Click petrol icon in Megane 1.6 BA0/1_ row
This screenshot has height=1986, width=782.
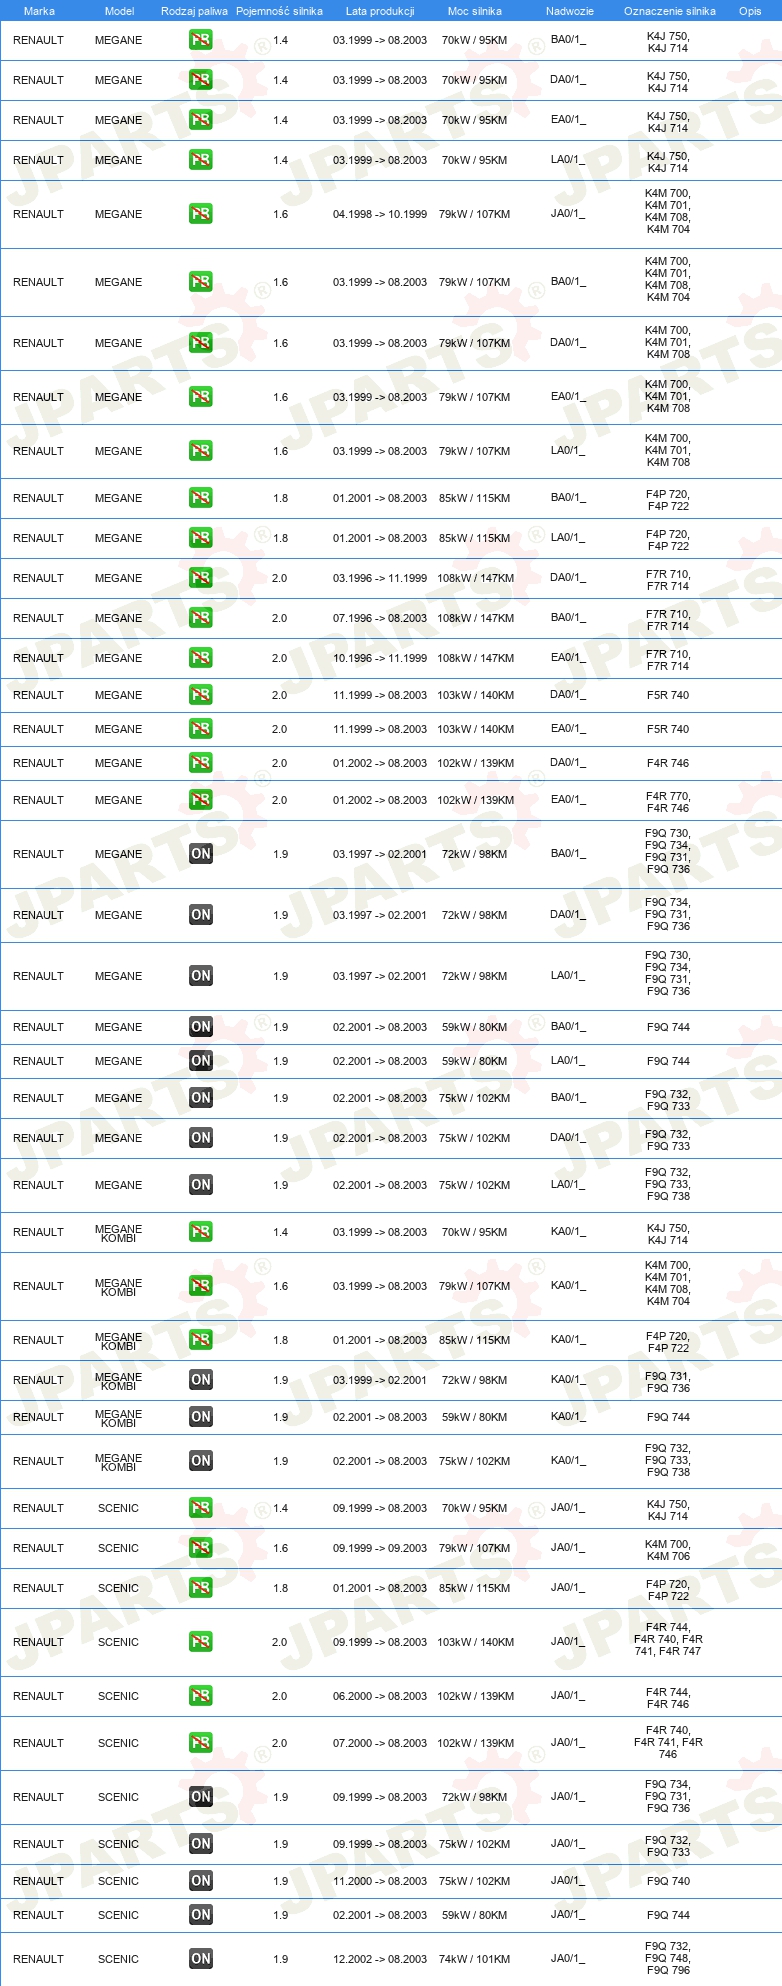(201, 282)
